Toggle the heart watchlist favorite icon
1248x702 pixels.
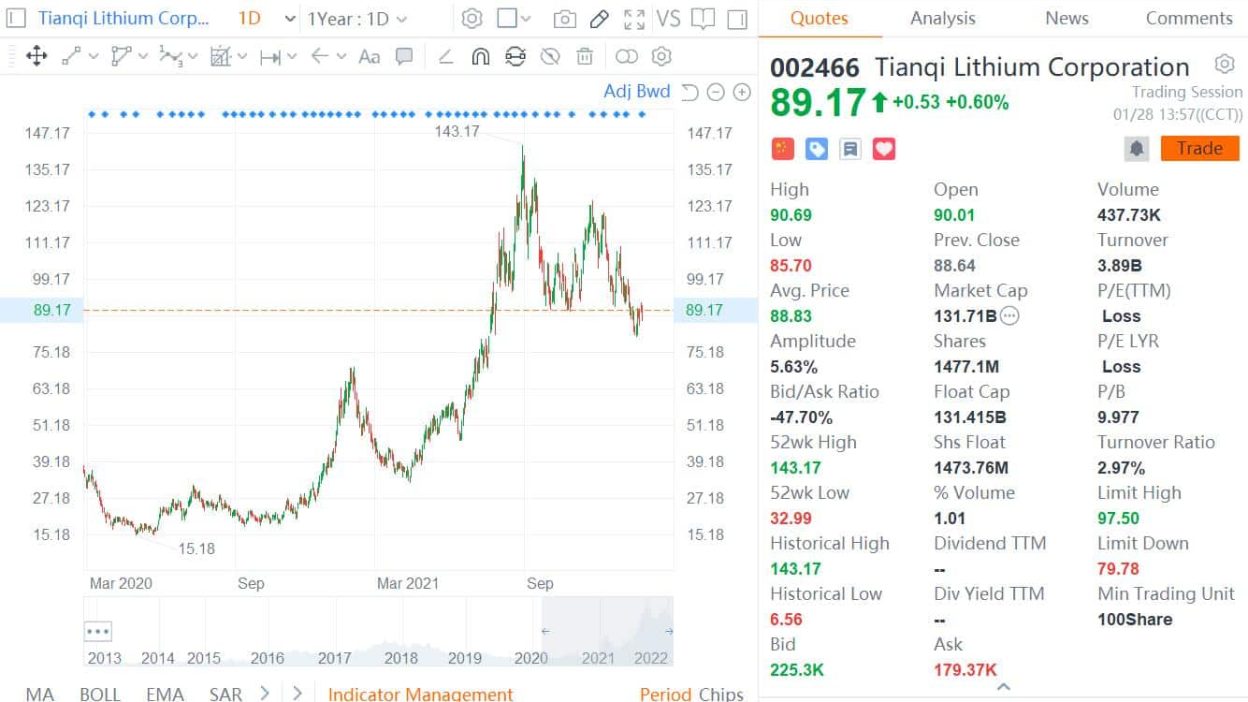pyautogui.click(x=884, y=149)
